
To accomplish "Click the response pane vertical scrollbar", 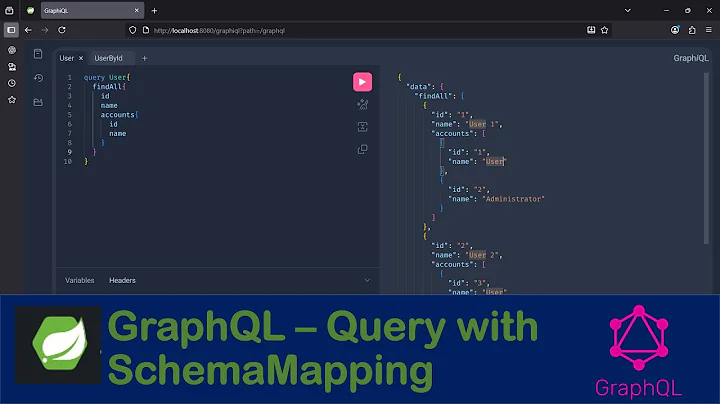I will tap(706, 158).
